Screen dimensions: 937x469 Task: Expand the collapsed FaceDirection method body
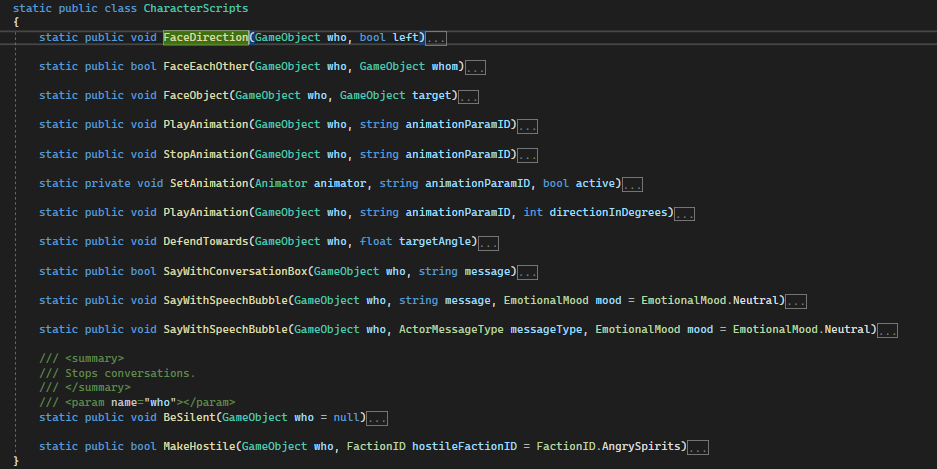[x=436, y=38]
